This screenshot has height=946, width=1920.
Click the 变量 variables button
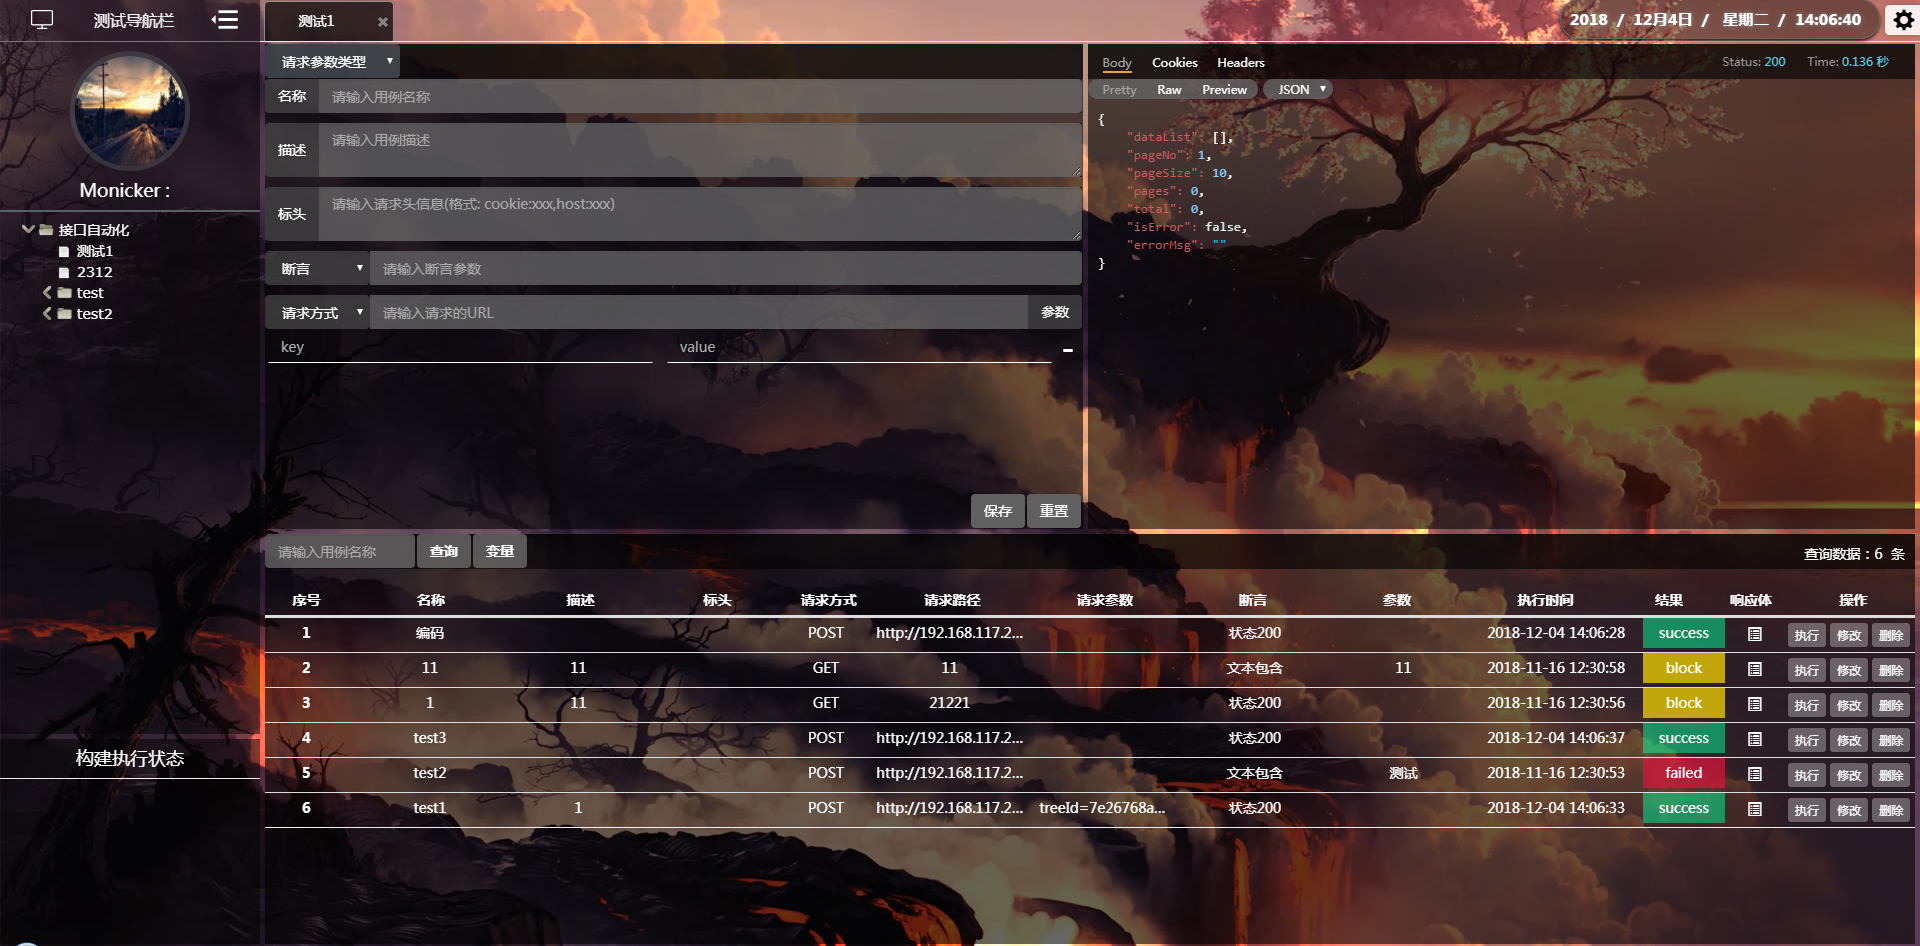point(500,551)
